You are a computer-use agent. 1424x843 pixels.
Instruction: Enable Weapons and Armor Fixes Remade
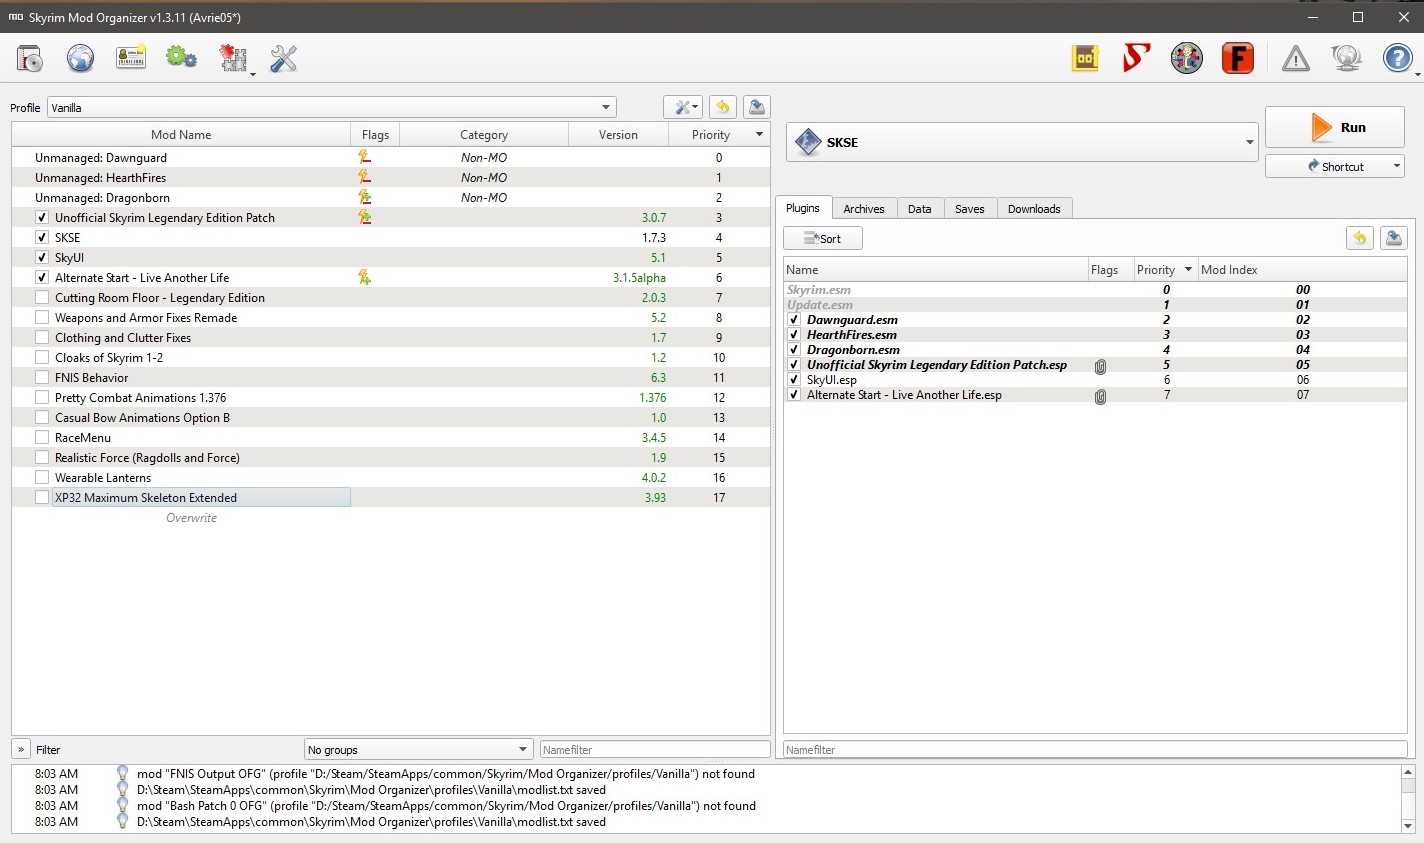(x=42, y=318)
